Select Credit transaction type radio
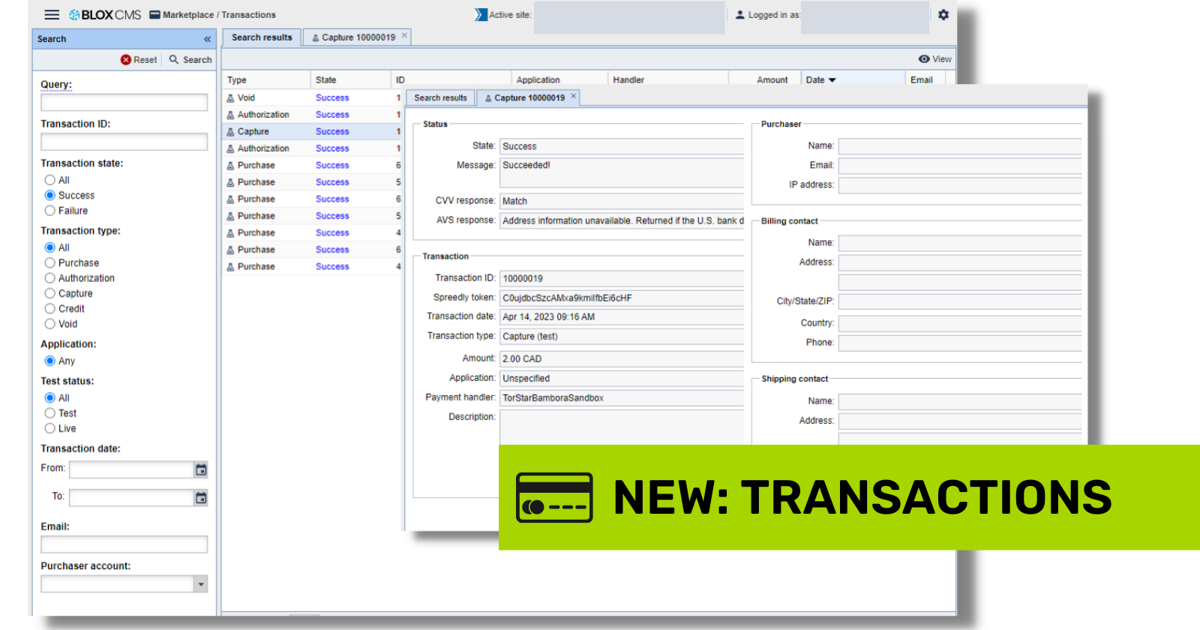This screenshot has width=1200, height=630. click(x=50, y=308)
